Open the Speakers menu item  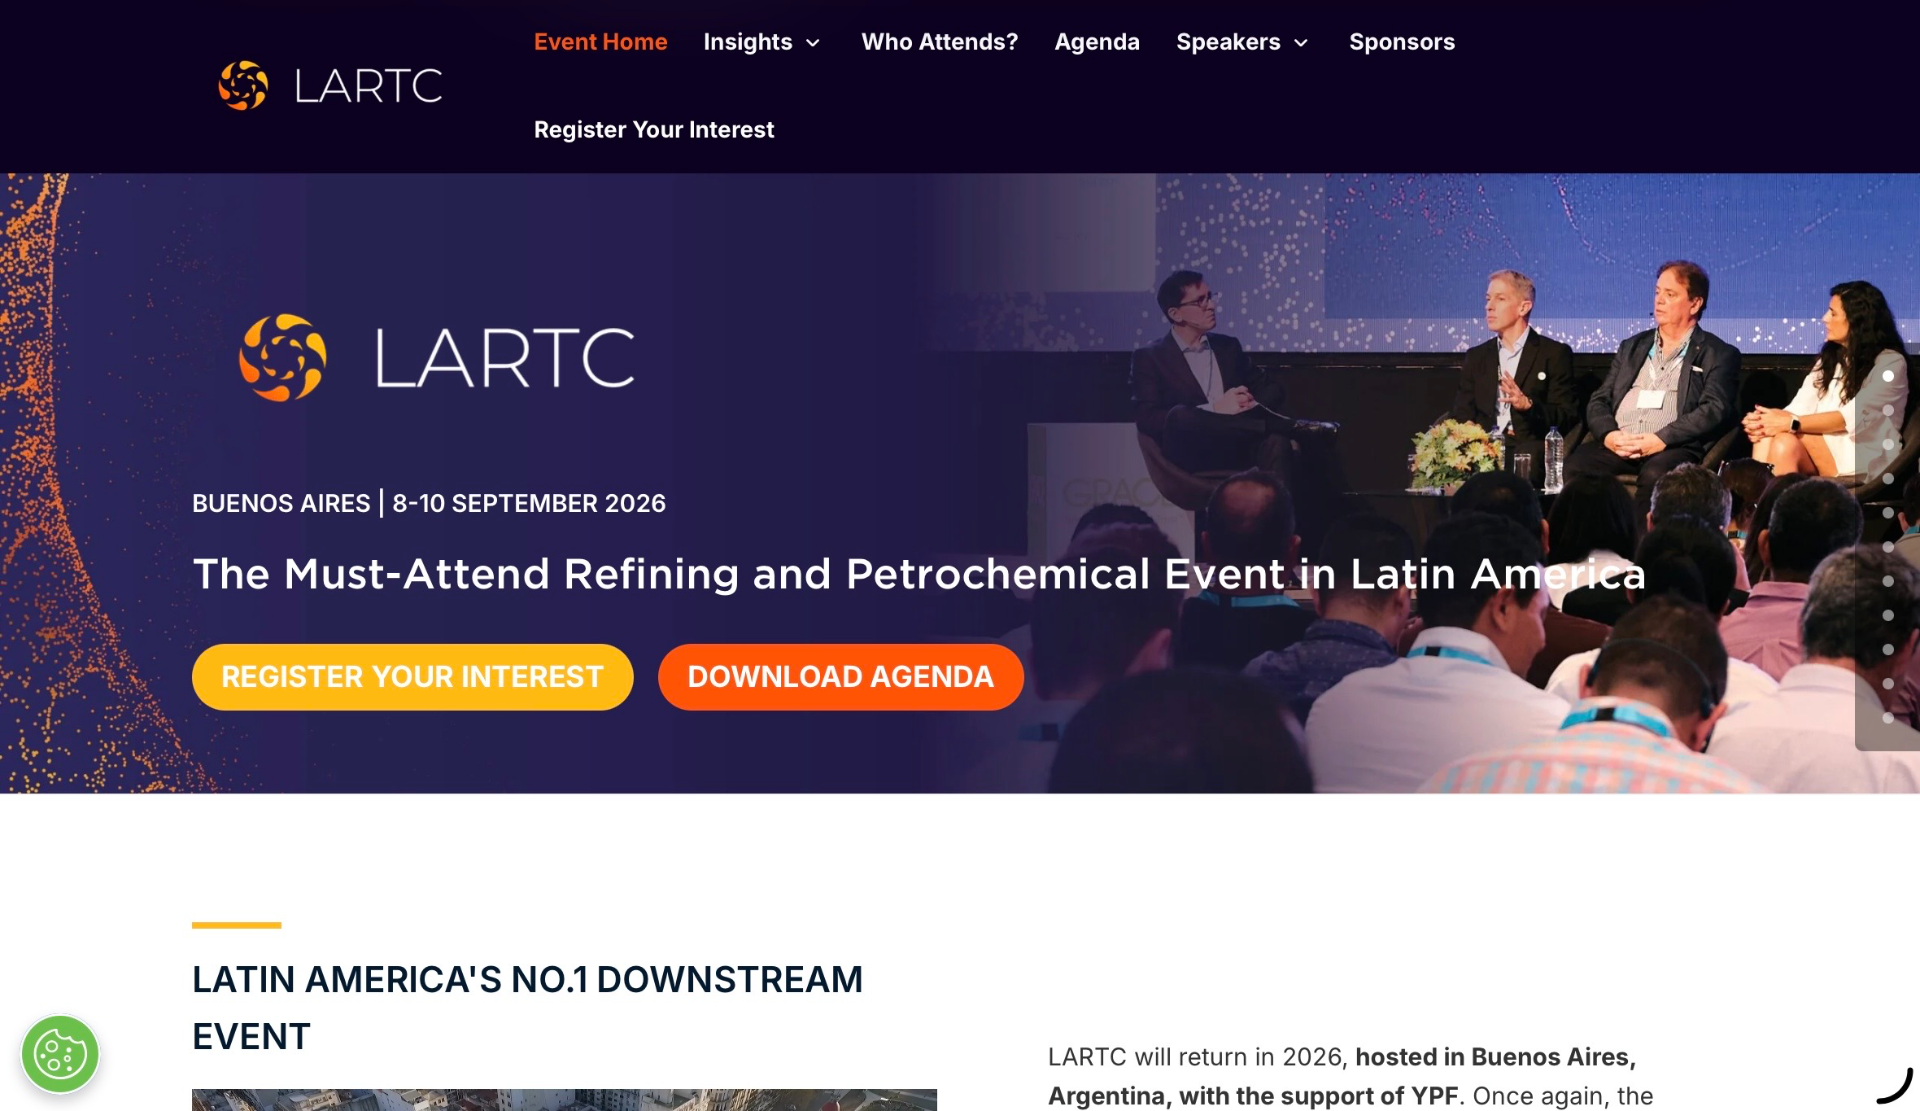(1228, 42)
